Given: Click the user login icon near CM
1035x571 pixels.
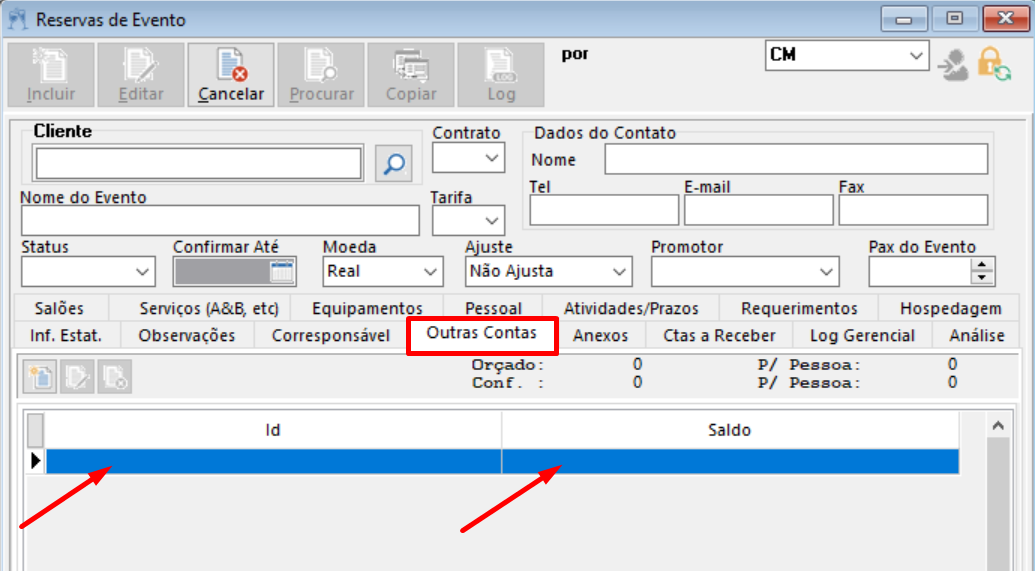Looking at the screenshot, I should 954,64.
